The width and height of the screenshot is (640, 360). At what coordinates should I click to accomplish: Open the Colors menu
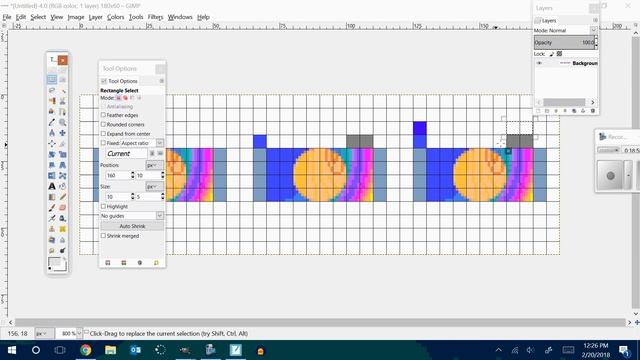(x=116, y=17)
